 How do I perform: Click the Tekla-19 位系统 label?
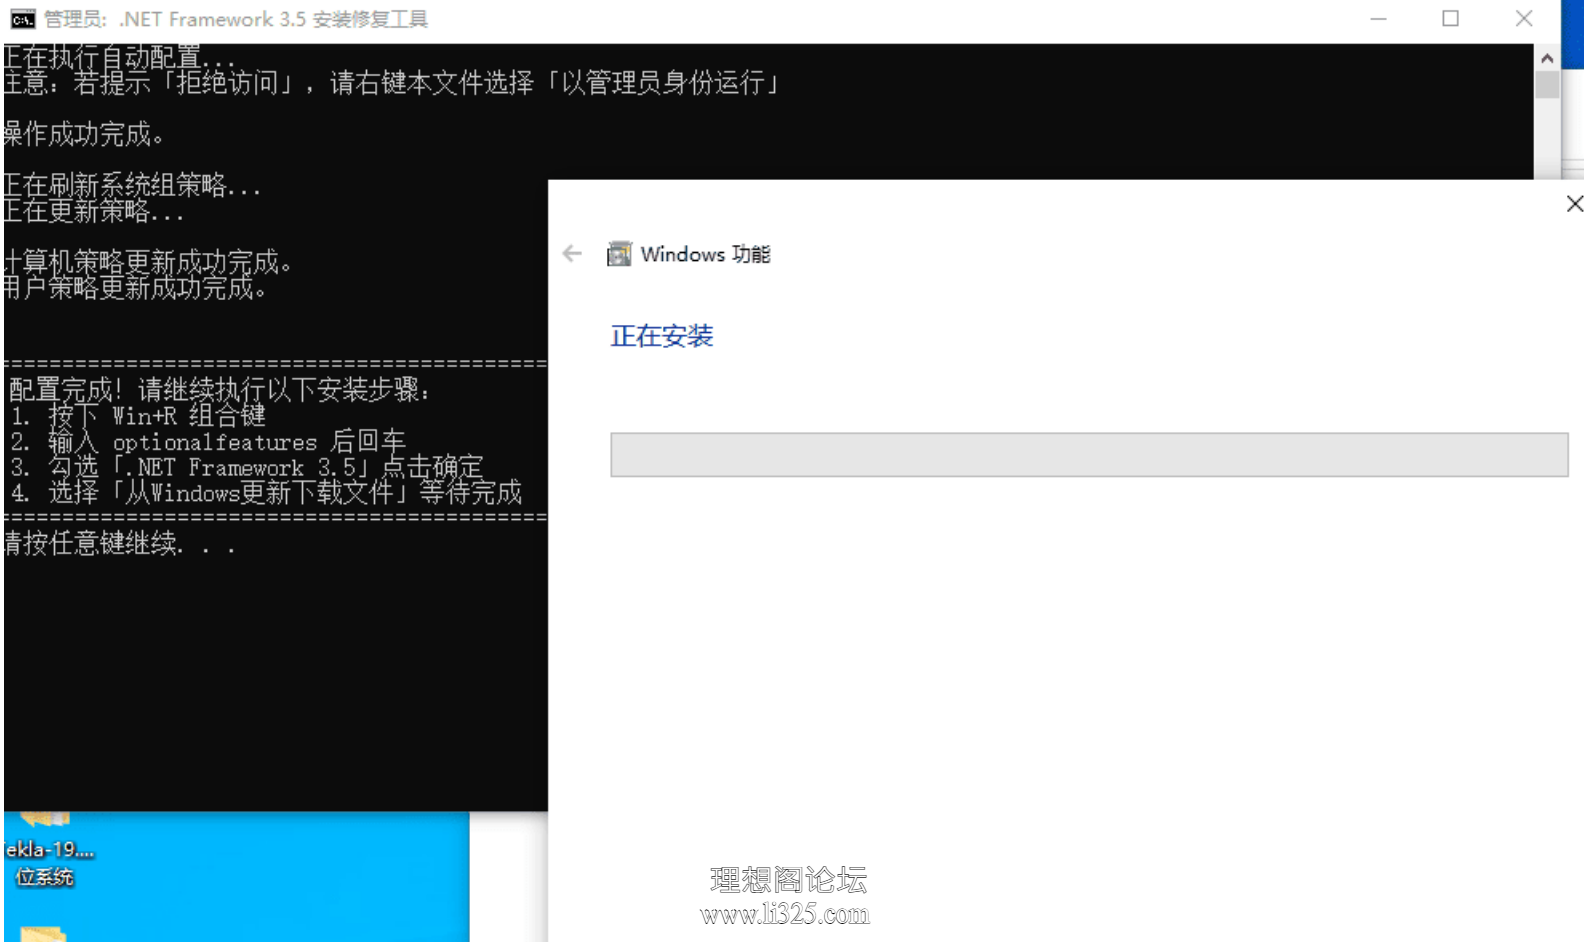48,863
